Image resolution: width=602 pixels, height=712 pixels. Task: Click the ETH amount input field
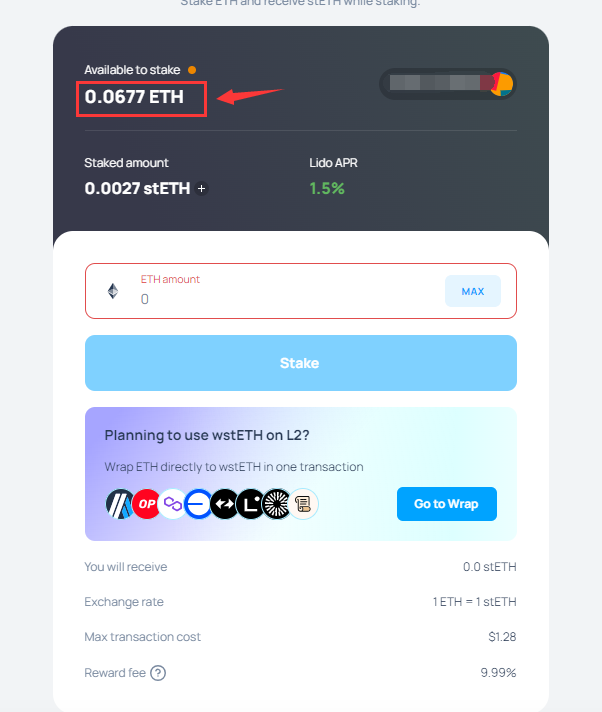301,291
